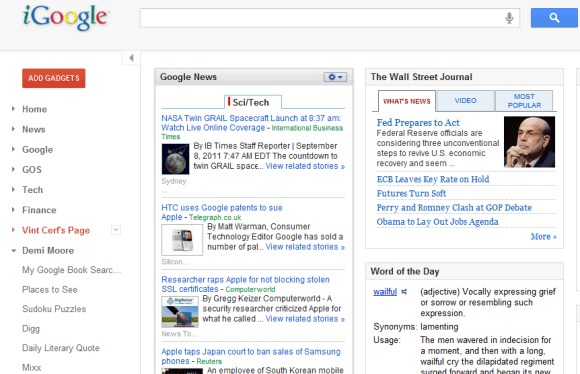Open the NASA Twin GRAIL Spacecraft Launch headline
Image resolution: width=580 pixels, height=374 pixels.
click(251, 123)
